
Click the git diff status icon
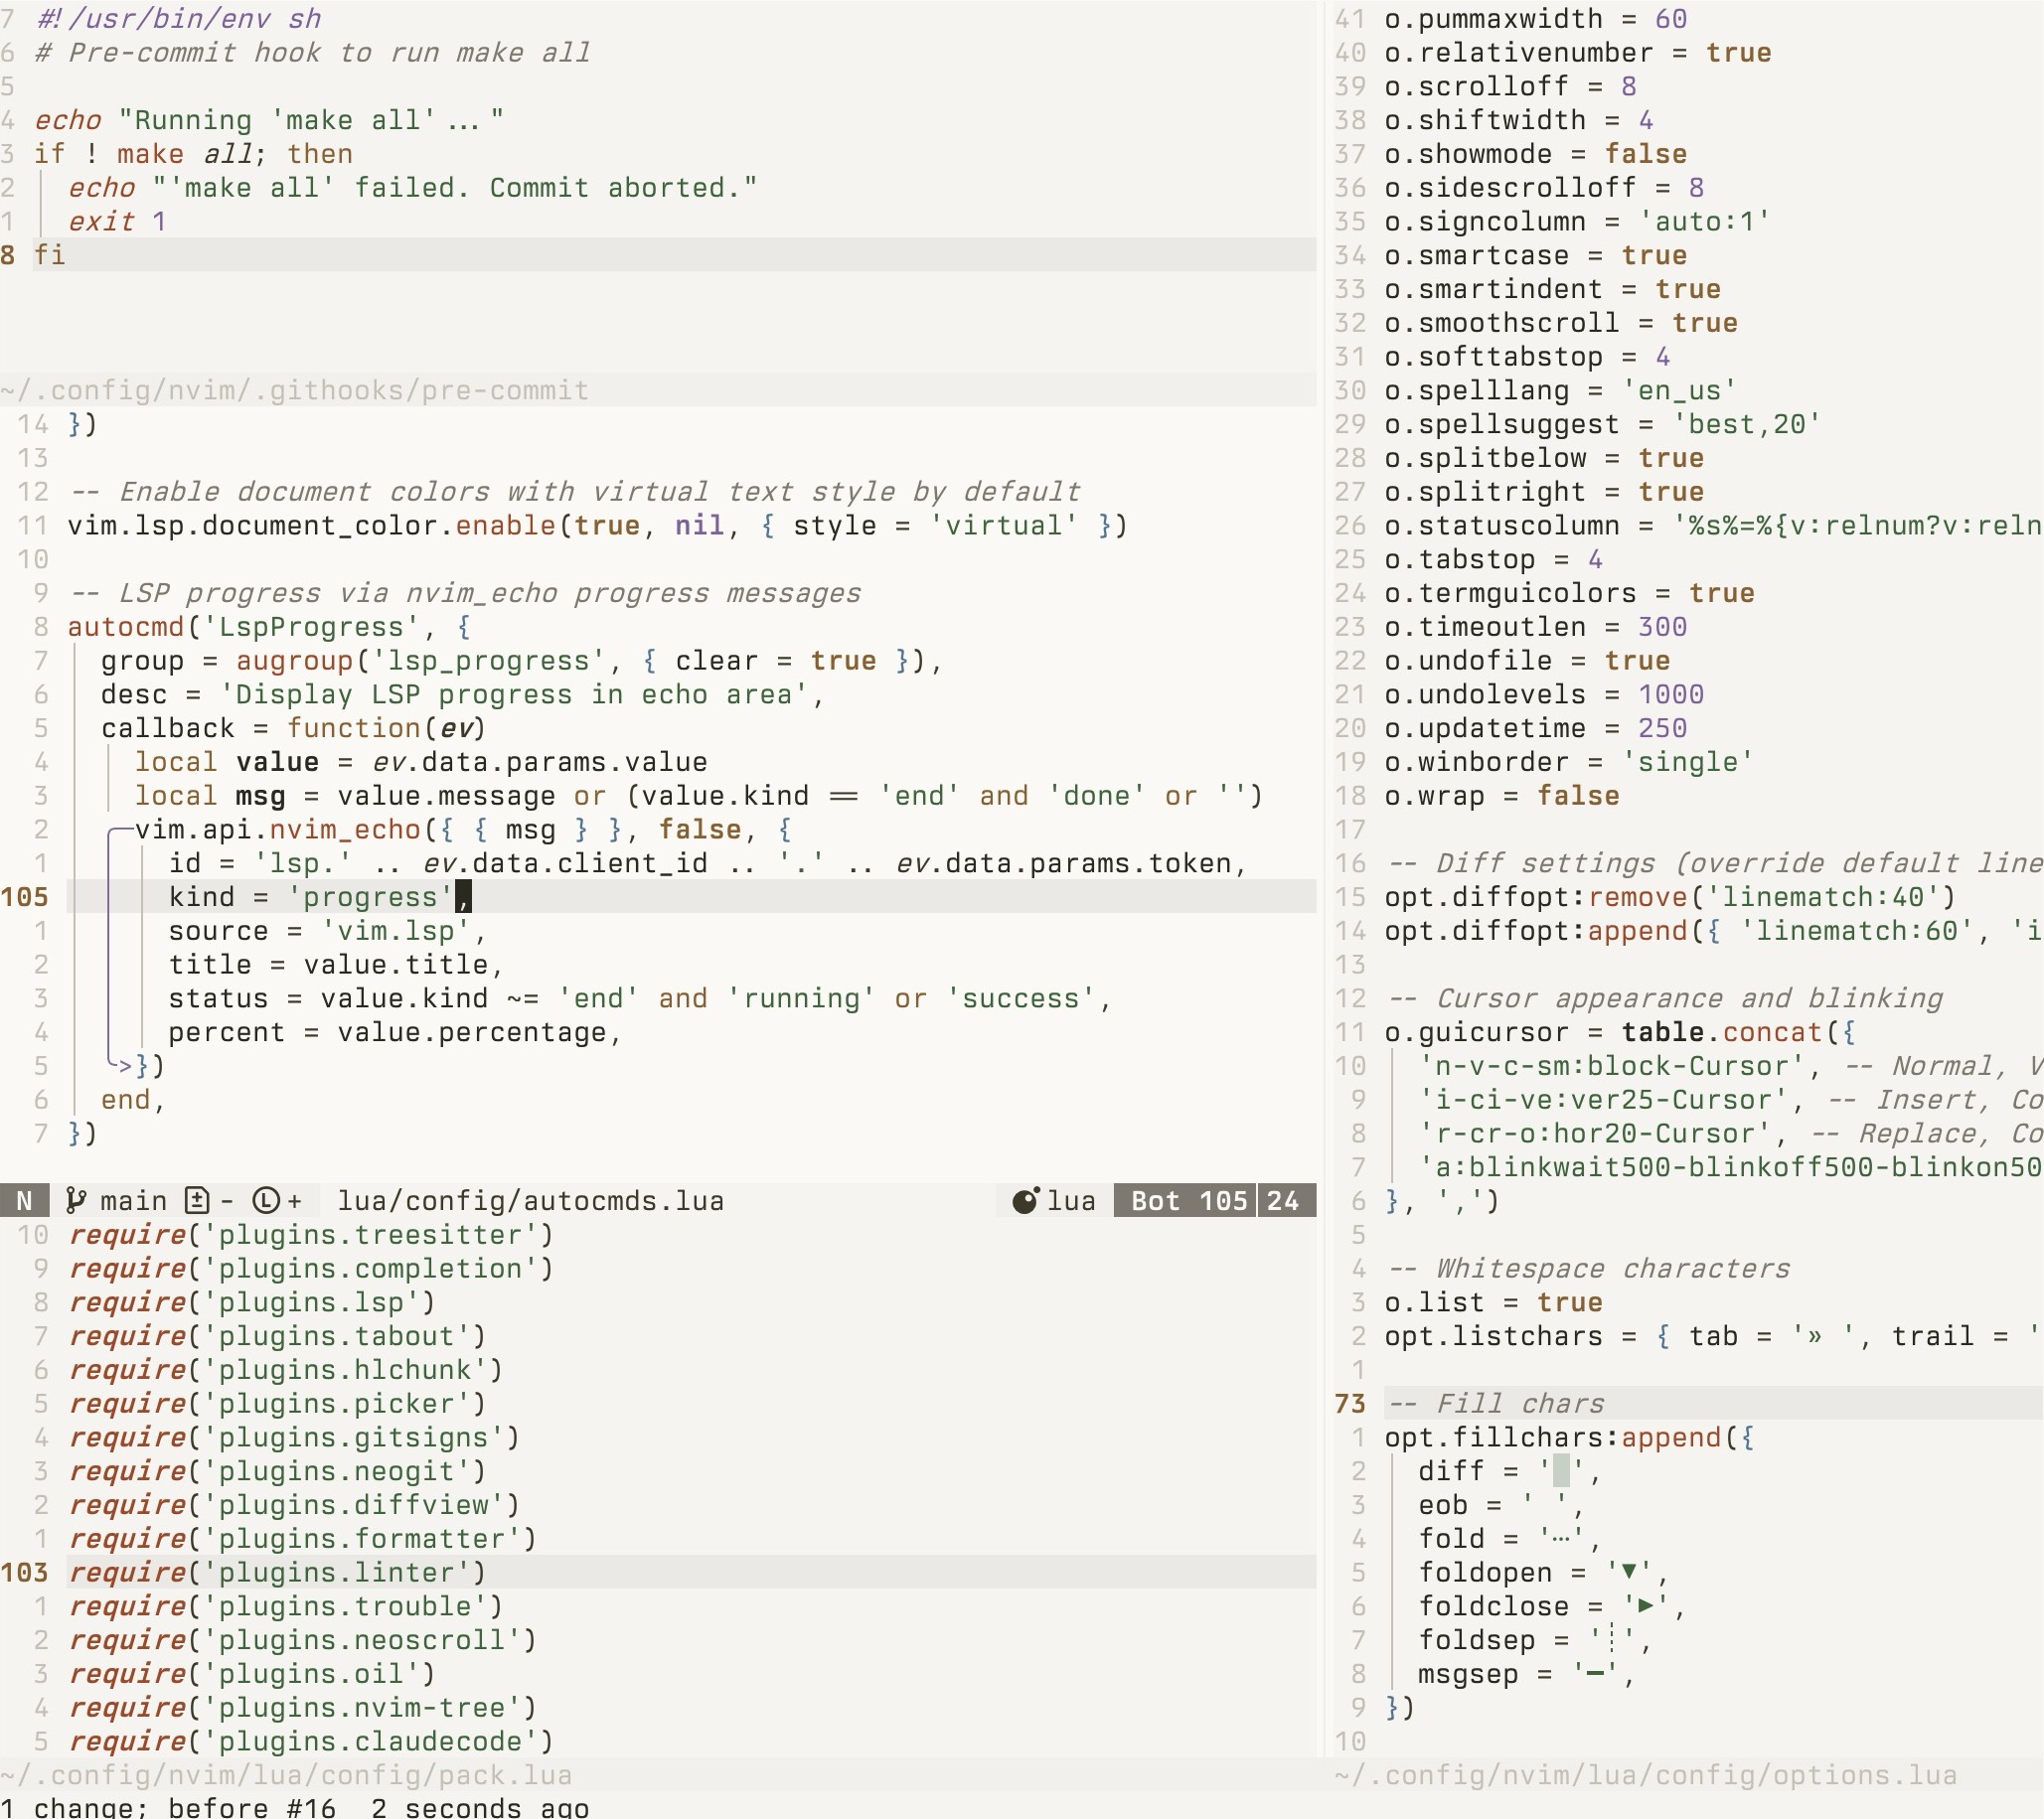pyautogui.click(x=197, y=1201)
